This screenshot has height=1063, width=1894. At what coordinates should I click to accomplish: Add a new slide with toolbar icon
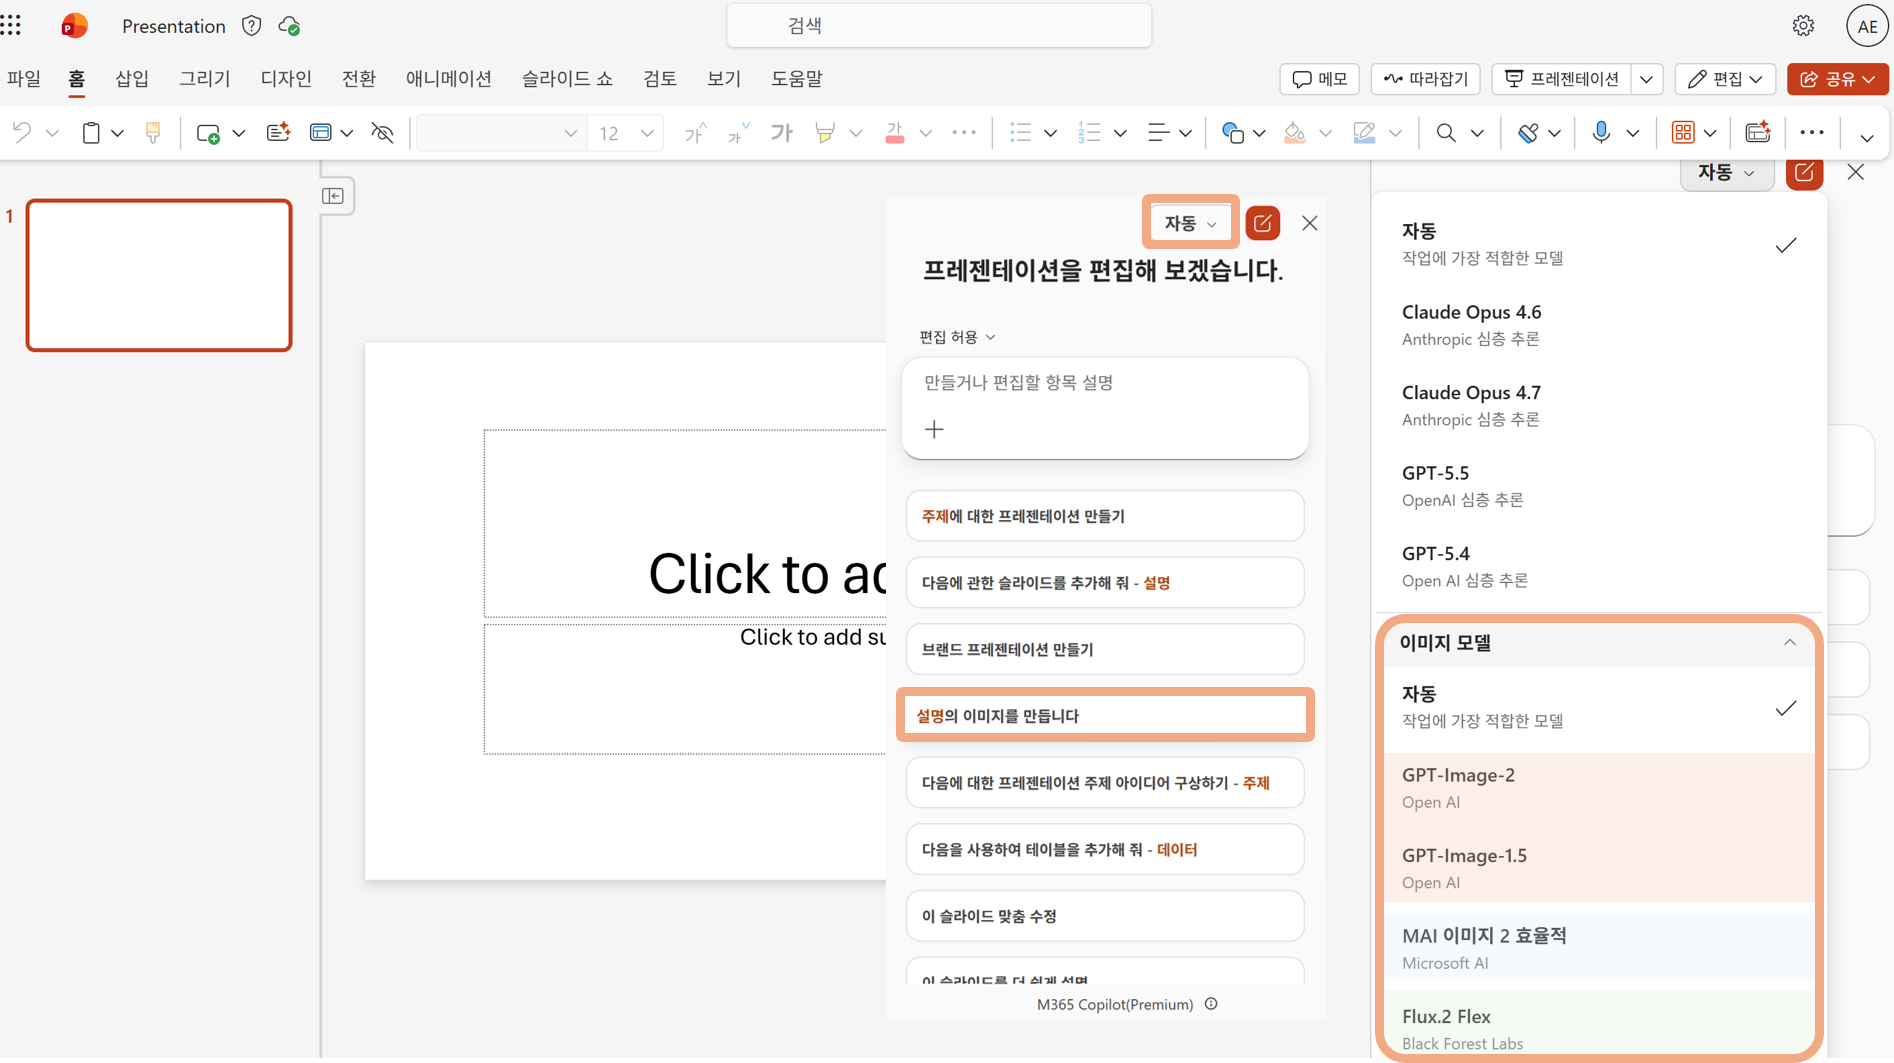coord(208,133)
